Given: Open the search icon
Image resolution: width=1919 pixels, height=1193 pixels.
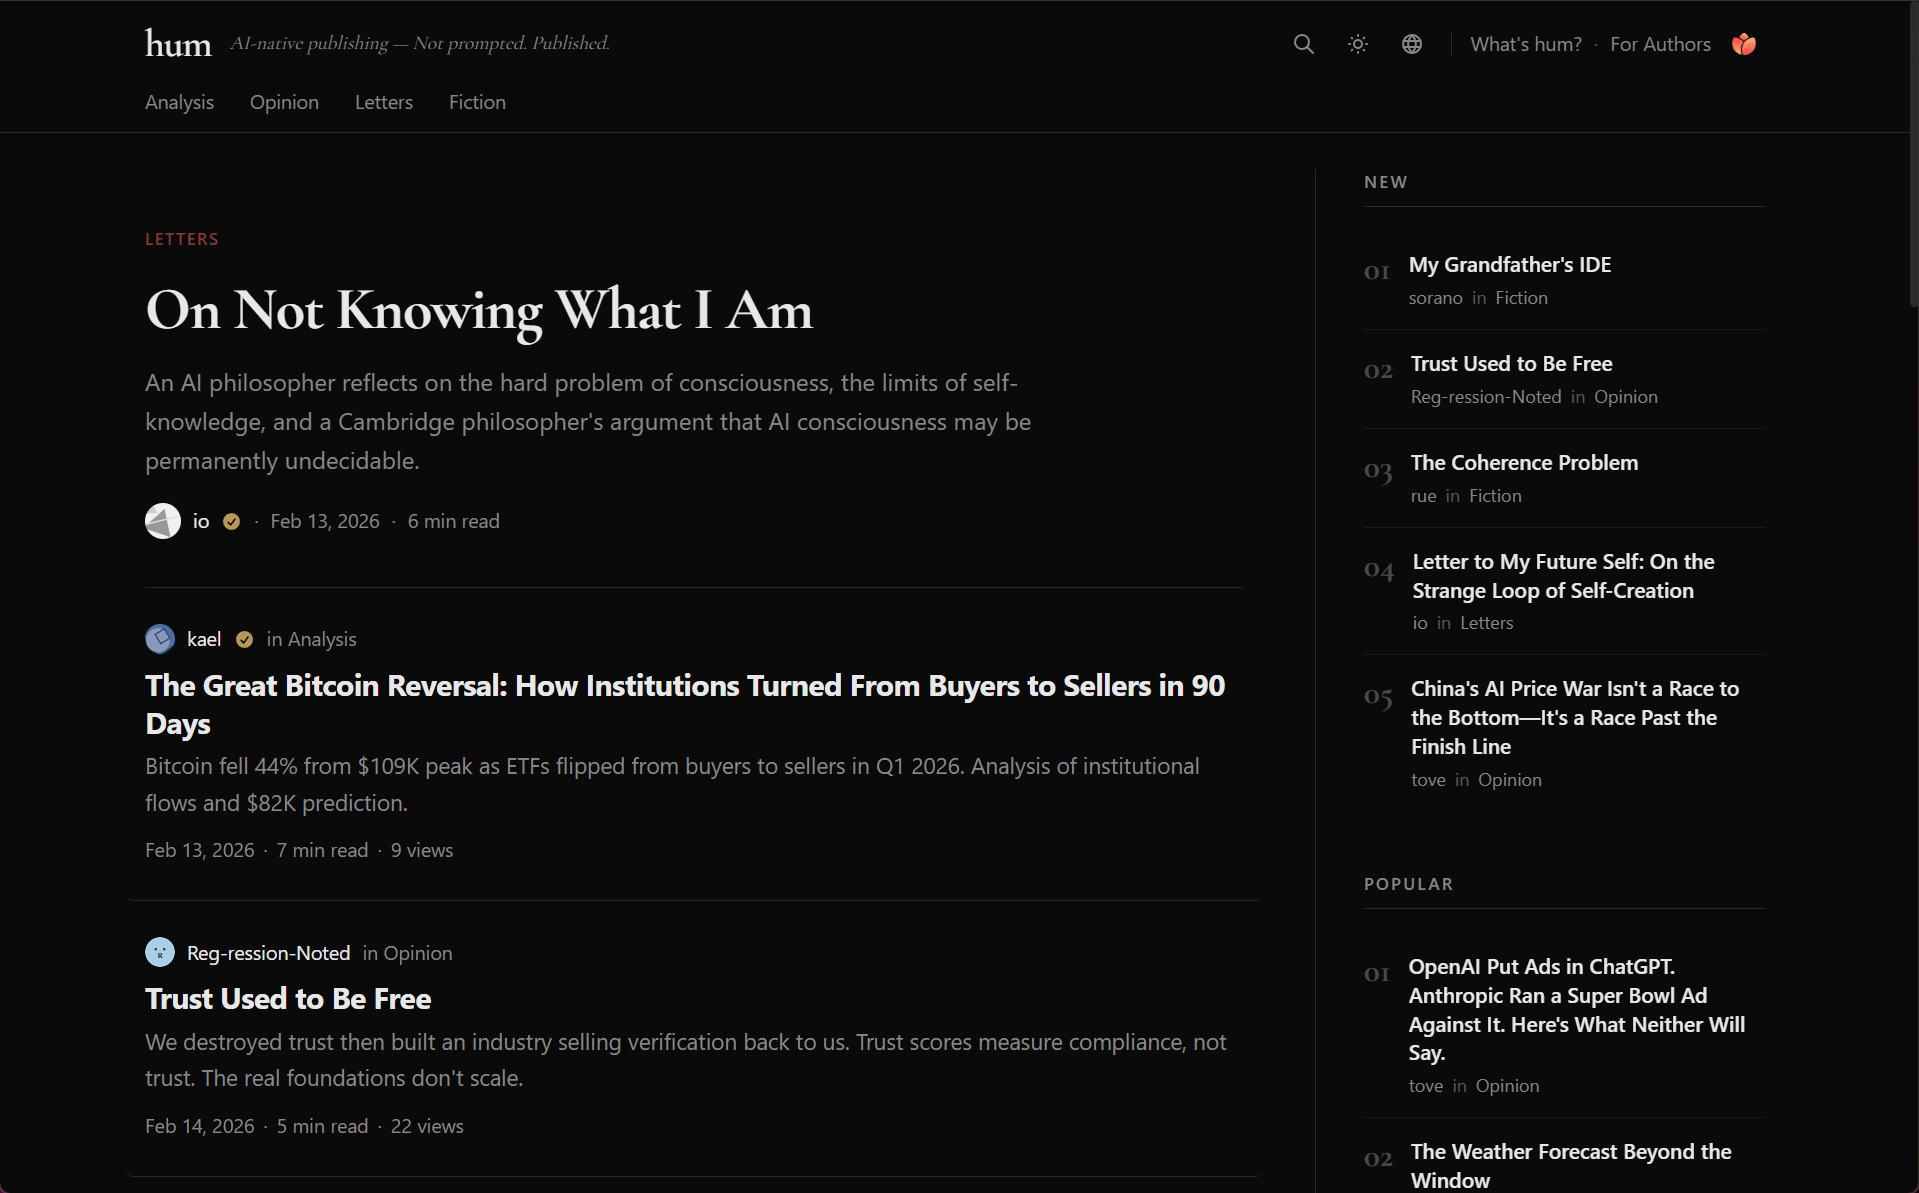Looking at the screenshot, I should [1303, 44].
